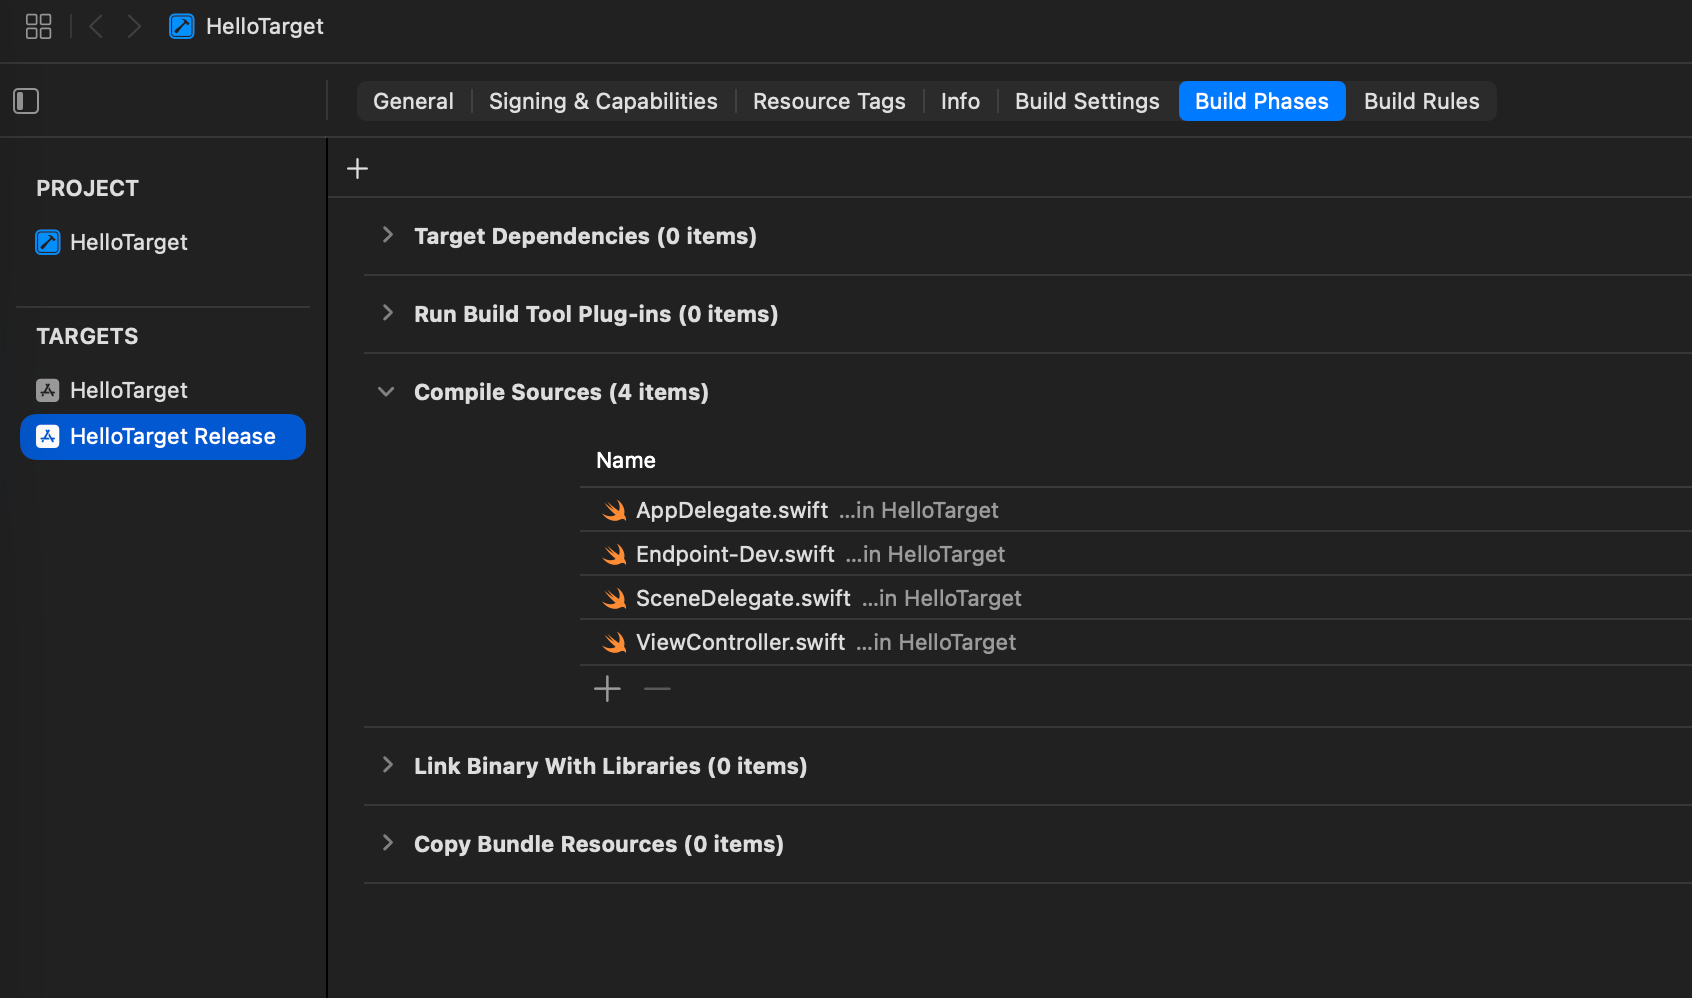
Task: Click Swift icon beside ViewController.swift
Action: pos(615,643)
